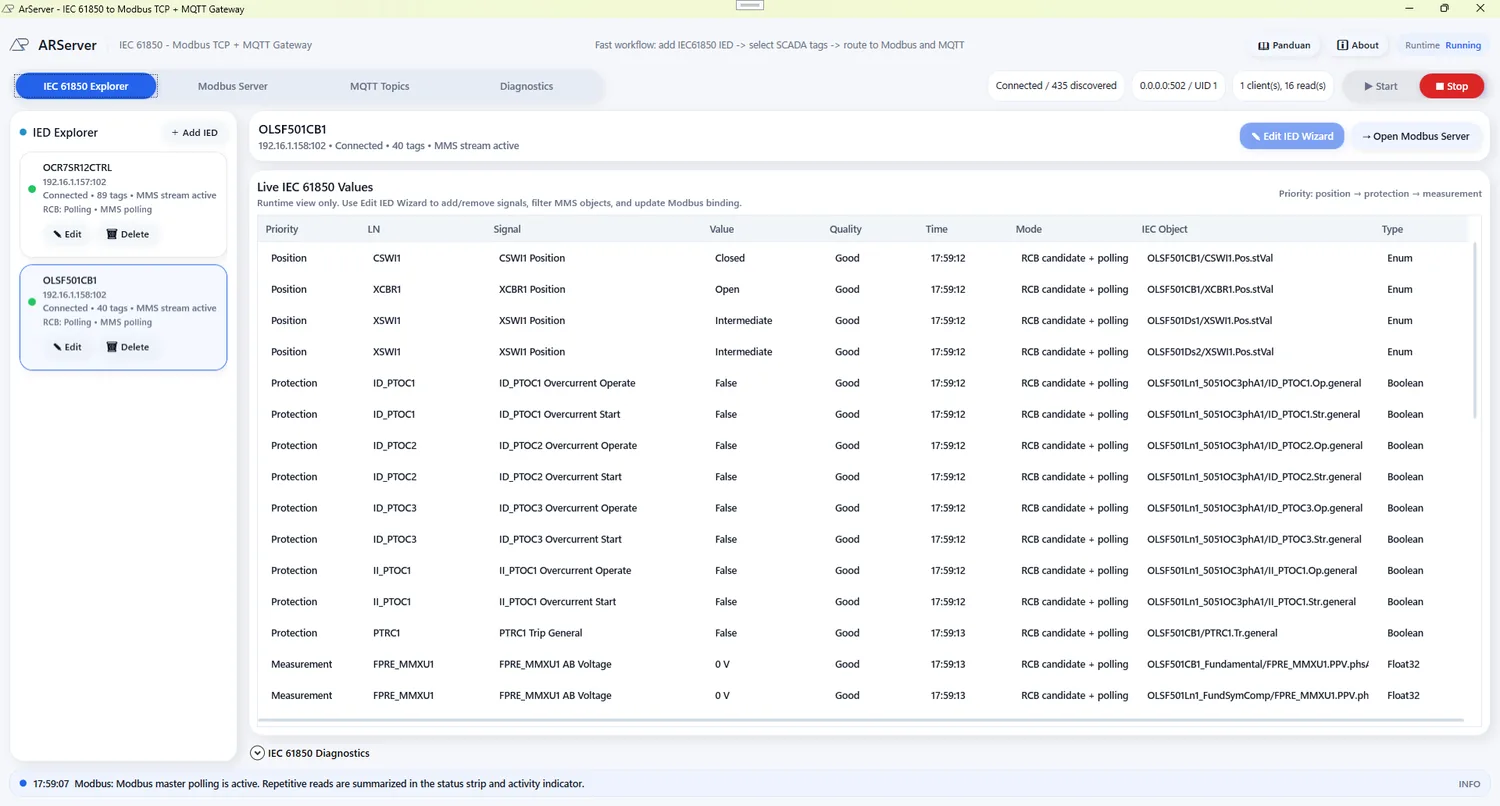
Task: Click the Type column header
Action: point(1392,229)
